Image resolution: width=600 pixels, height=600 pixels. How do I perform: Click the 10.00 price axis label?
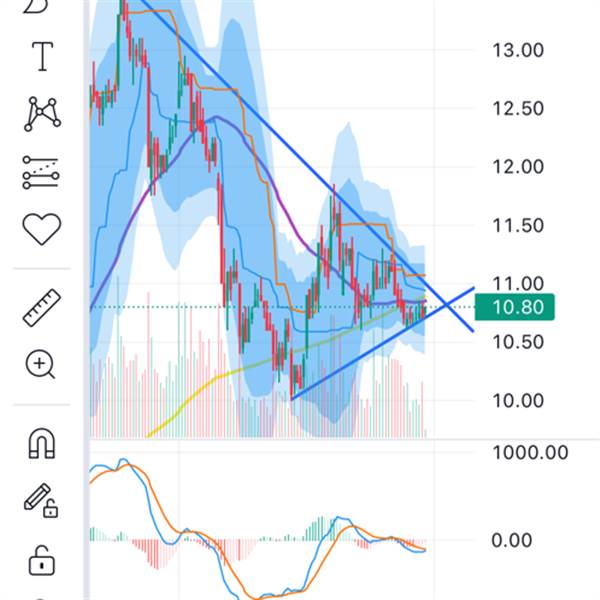tap(518, 401)
